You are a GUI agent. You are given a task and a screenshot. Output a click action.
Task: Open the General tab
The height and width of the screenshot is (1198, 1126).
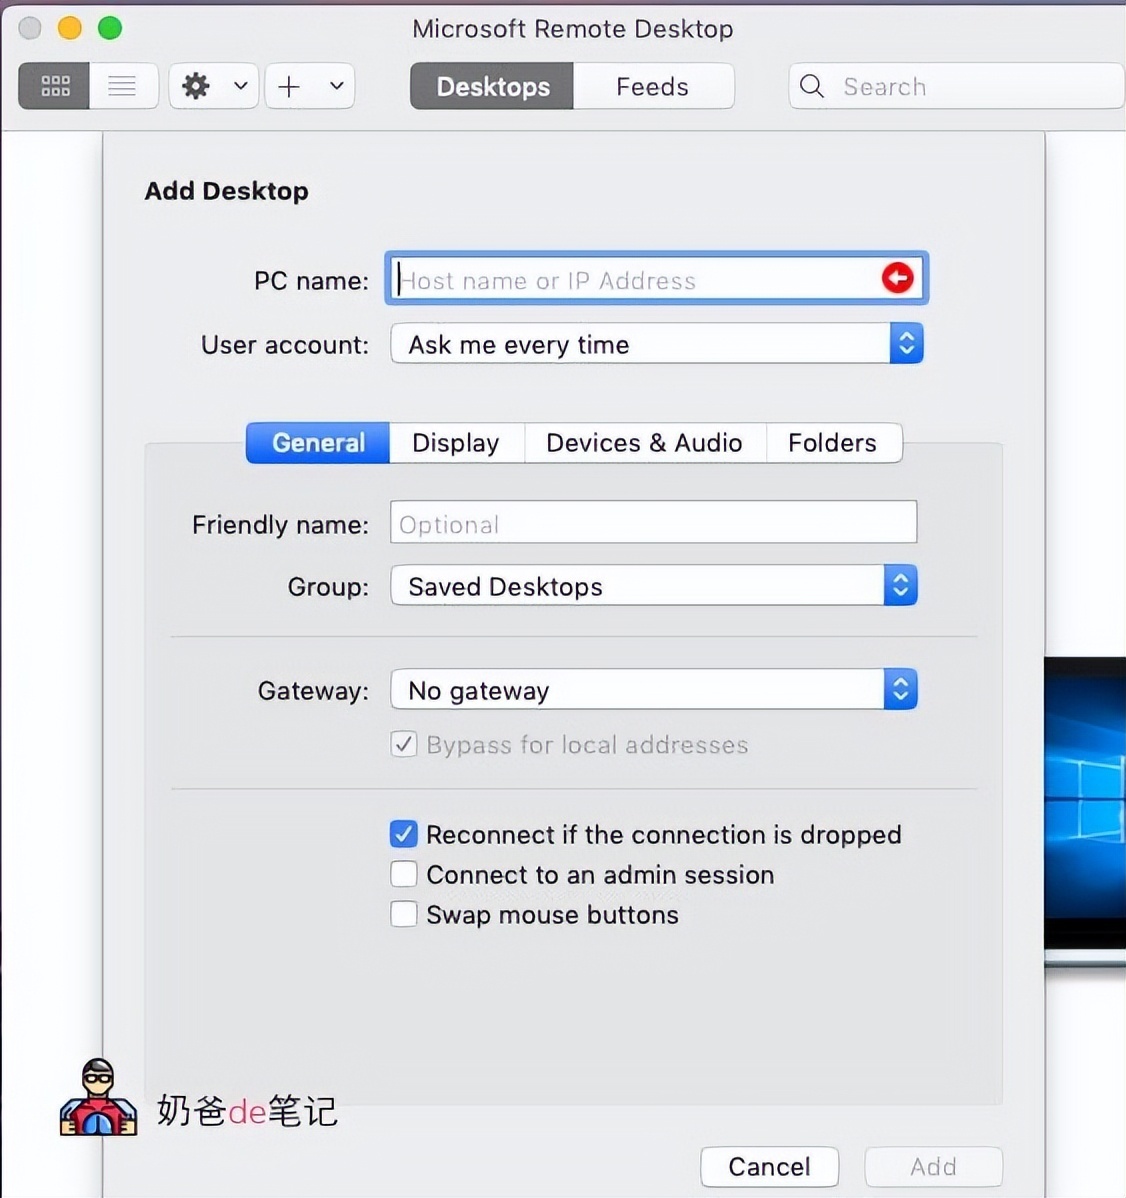(318, 443)
